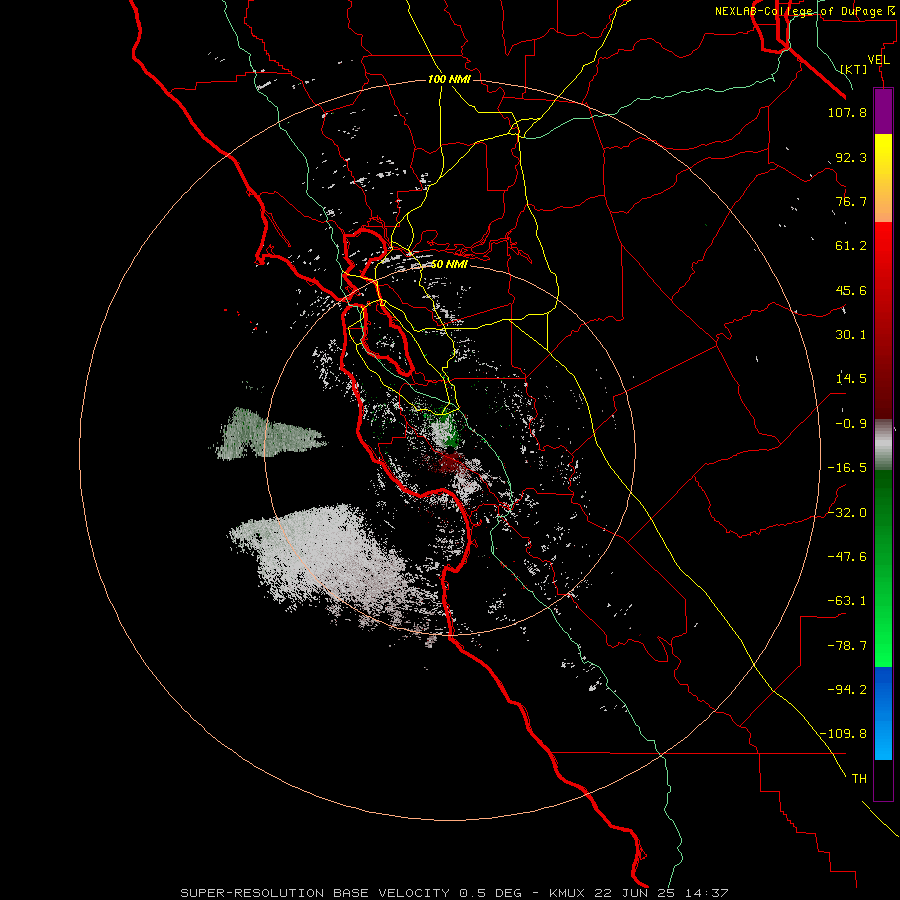Click the -32.0 velocity scale value
Viewport: 900px width, 900px height.
847,513
